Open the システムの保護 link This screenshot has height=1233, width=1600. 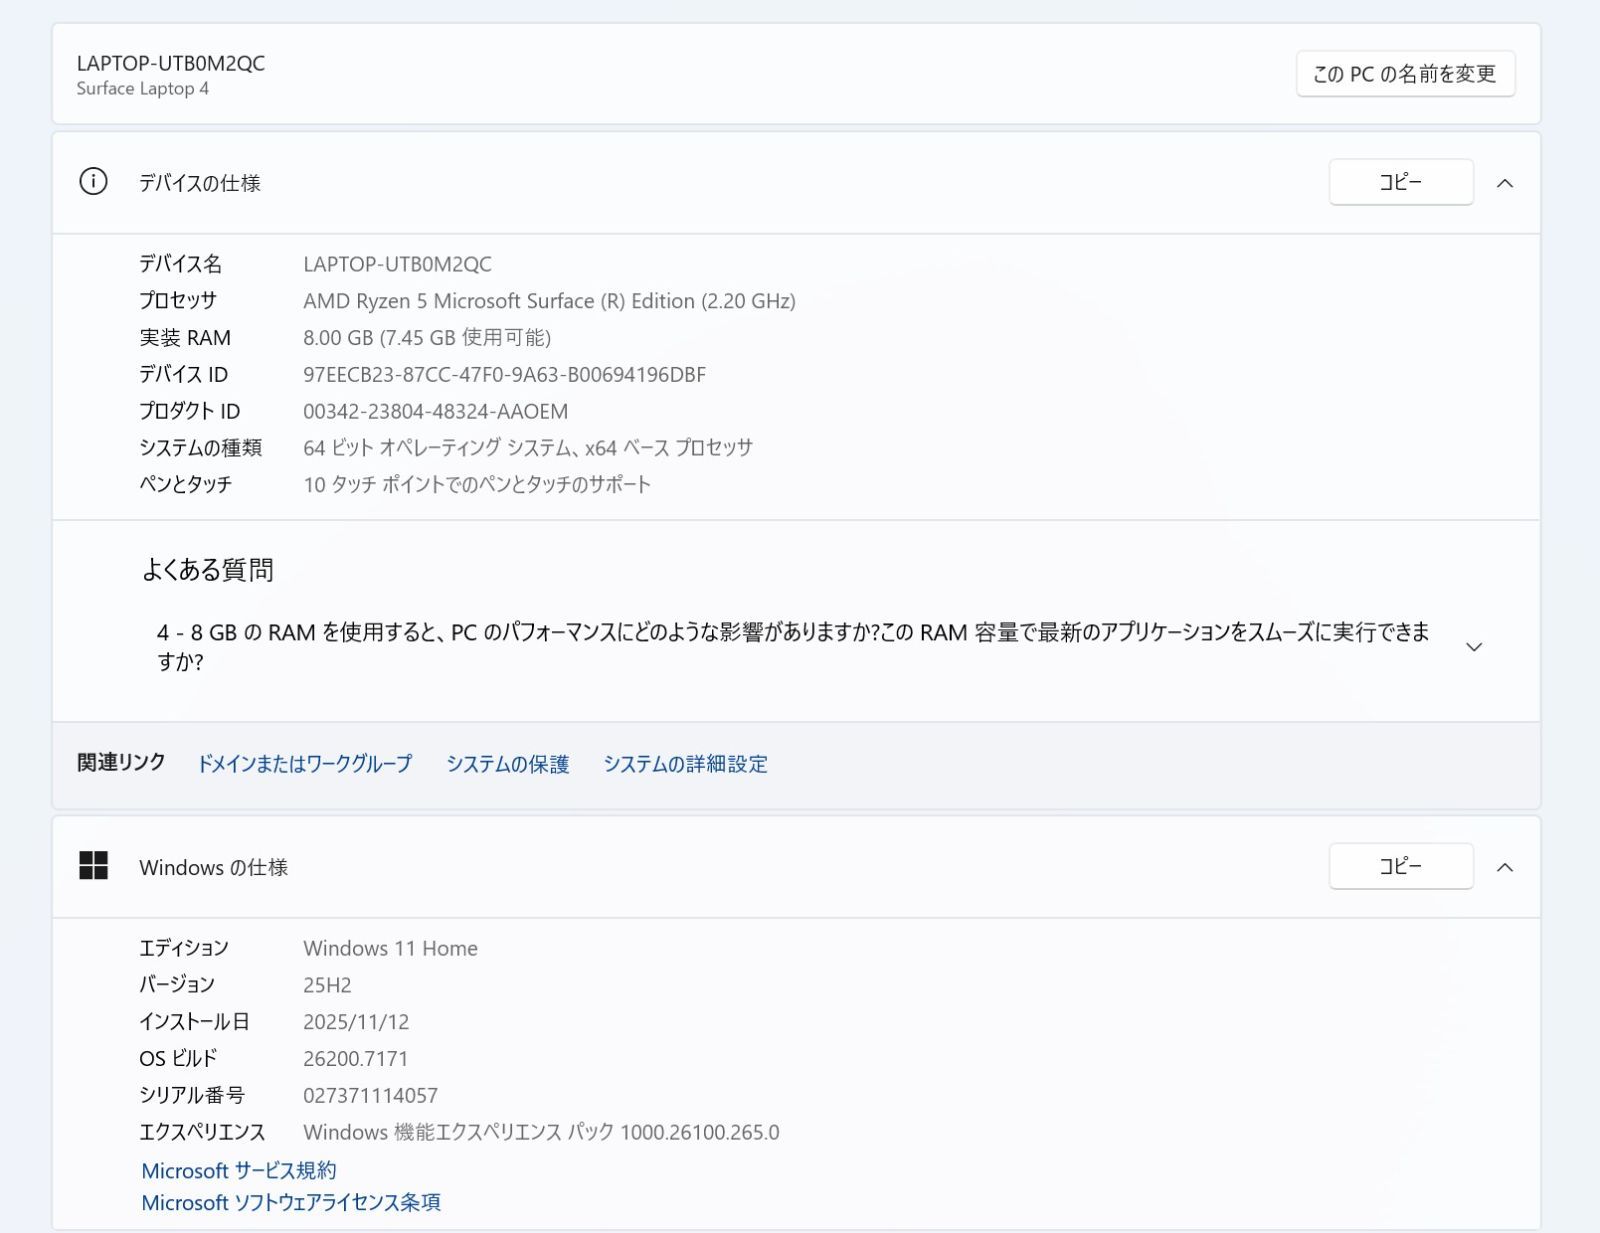[x=509, y=764]
